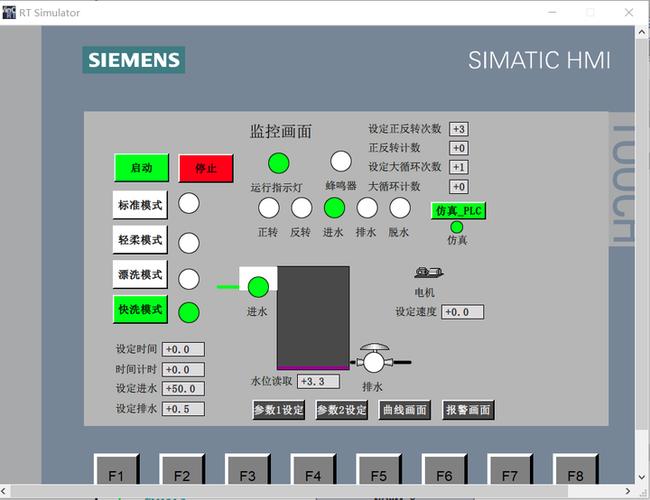Click the 水位读取 field showing +3.3
This screenshot has height=500, width=650.
318,381
